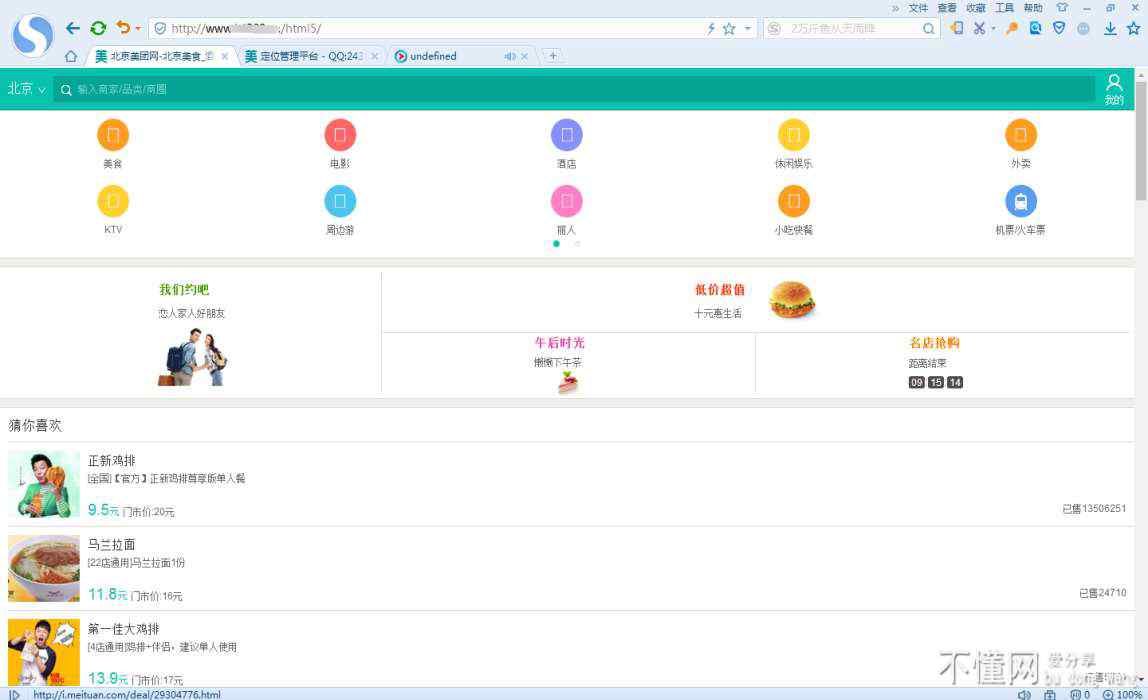Click the page zoom 100% control

tap(1122, 694)
